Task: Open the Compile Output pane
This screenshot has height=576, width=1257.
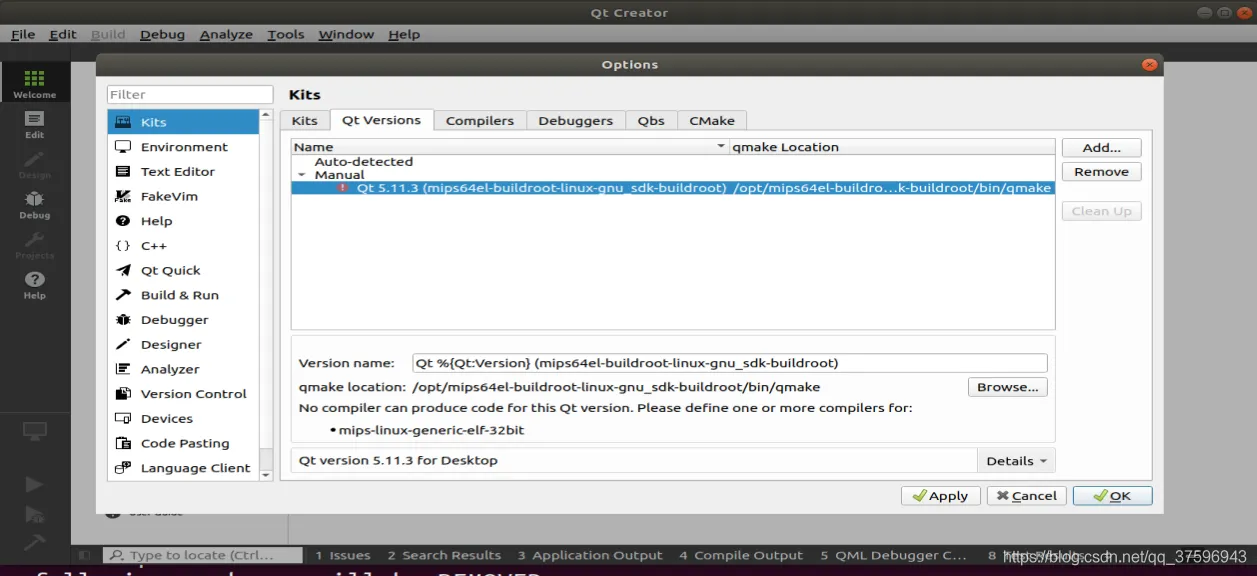Action: click(x=741, y=555)
